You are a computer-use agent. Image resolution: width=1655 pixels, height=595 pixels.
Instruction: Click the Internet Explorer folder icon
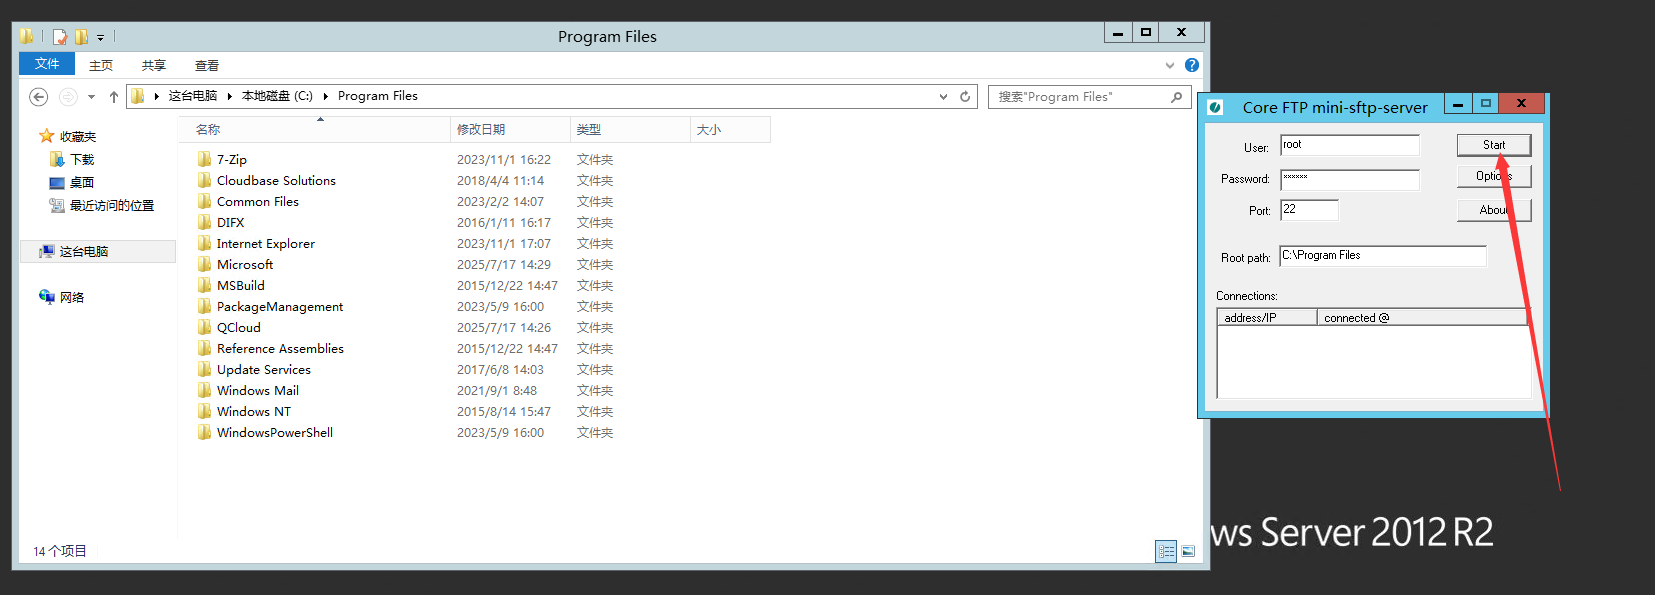205,243
